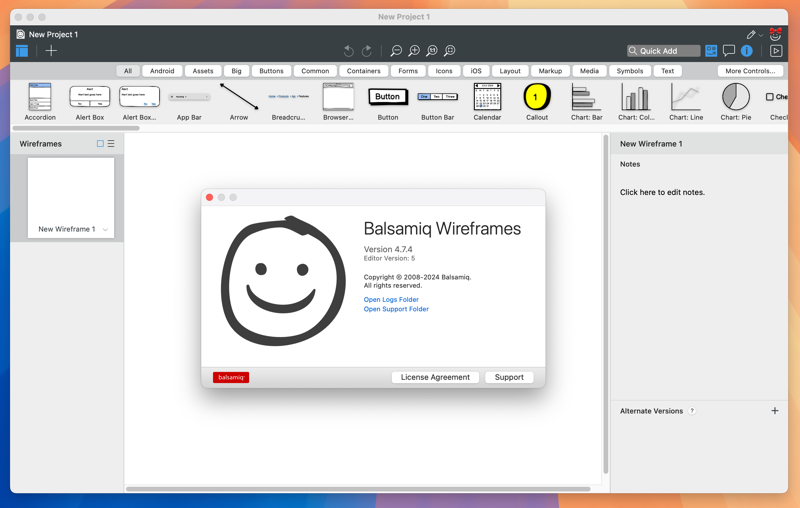The image size is (800, 508).
Task: Select the New Wireframe 1 thumbnail
Action: 71,197
